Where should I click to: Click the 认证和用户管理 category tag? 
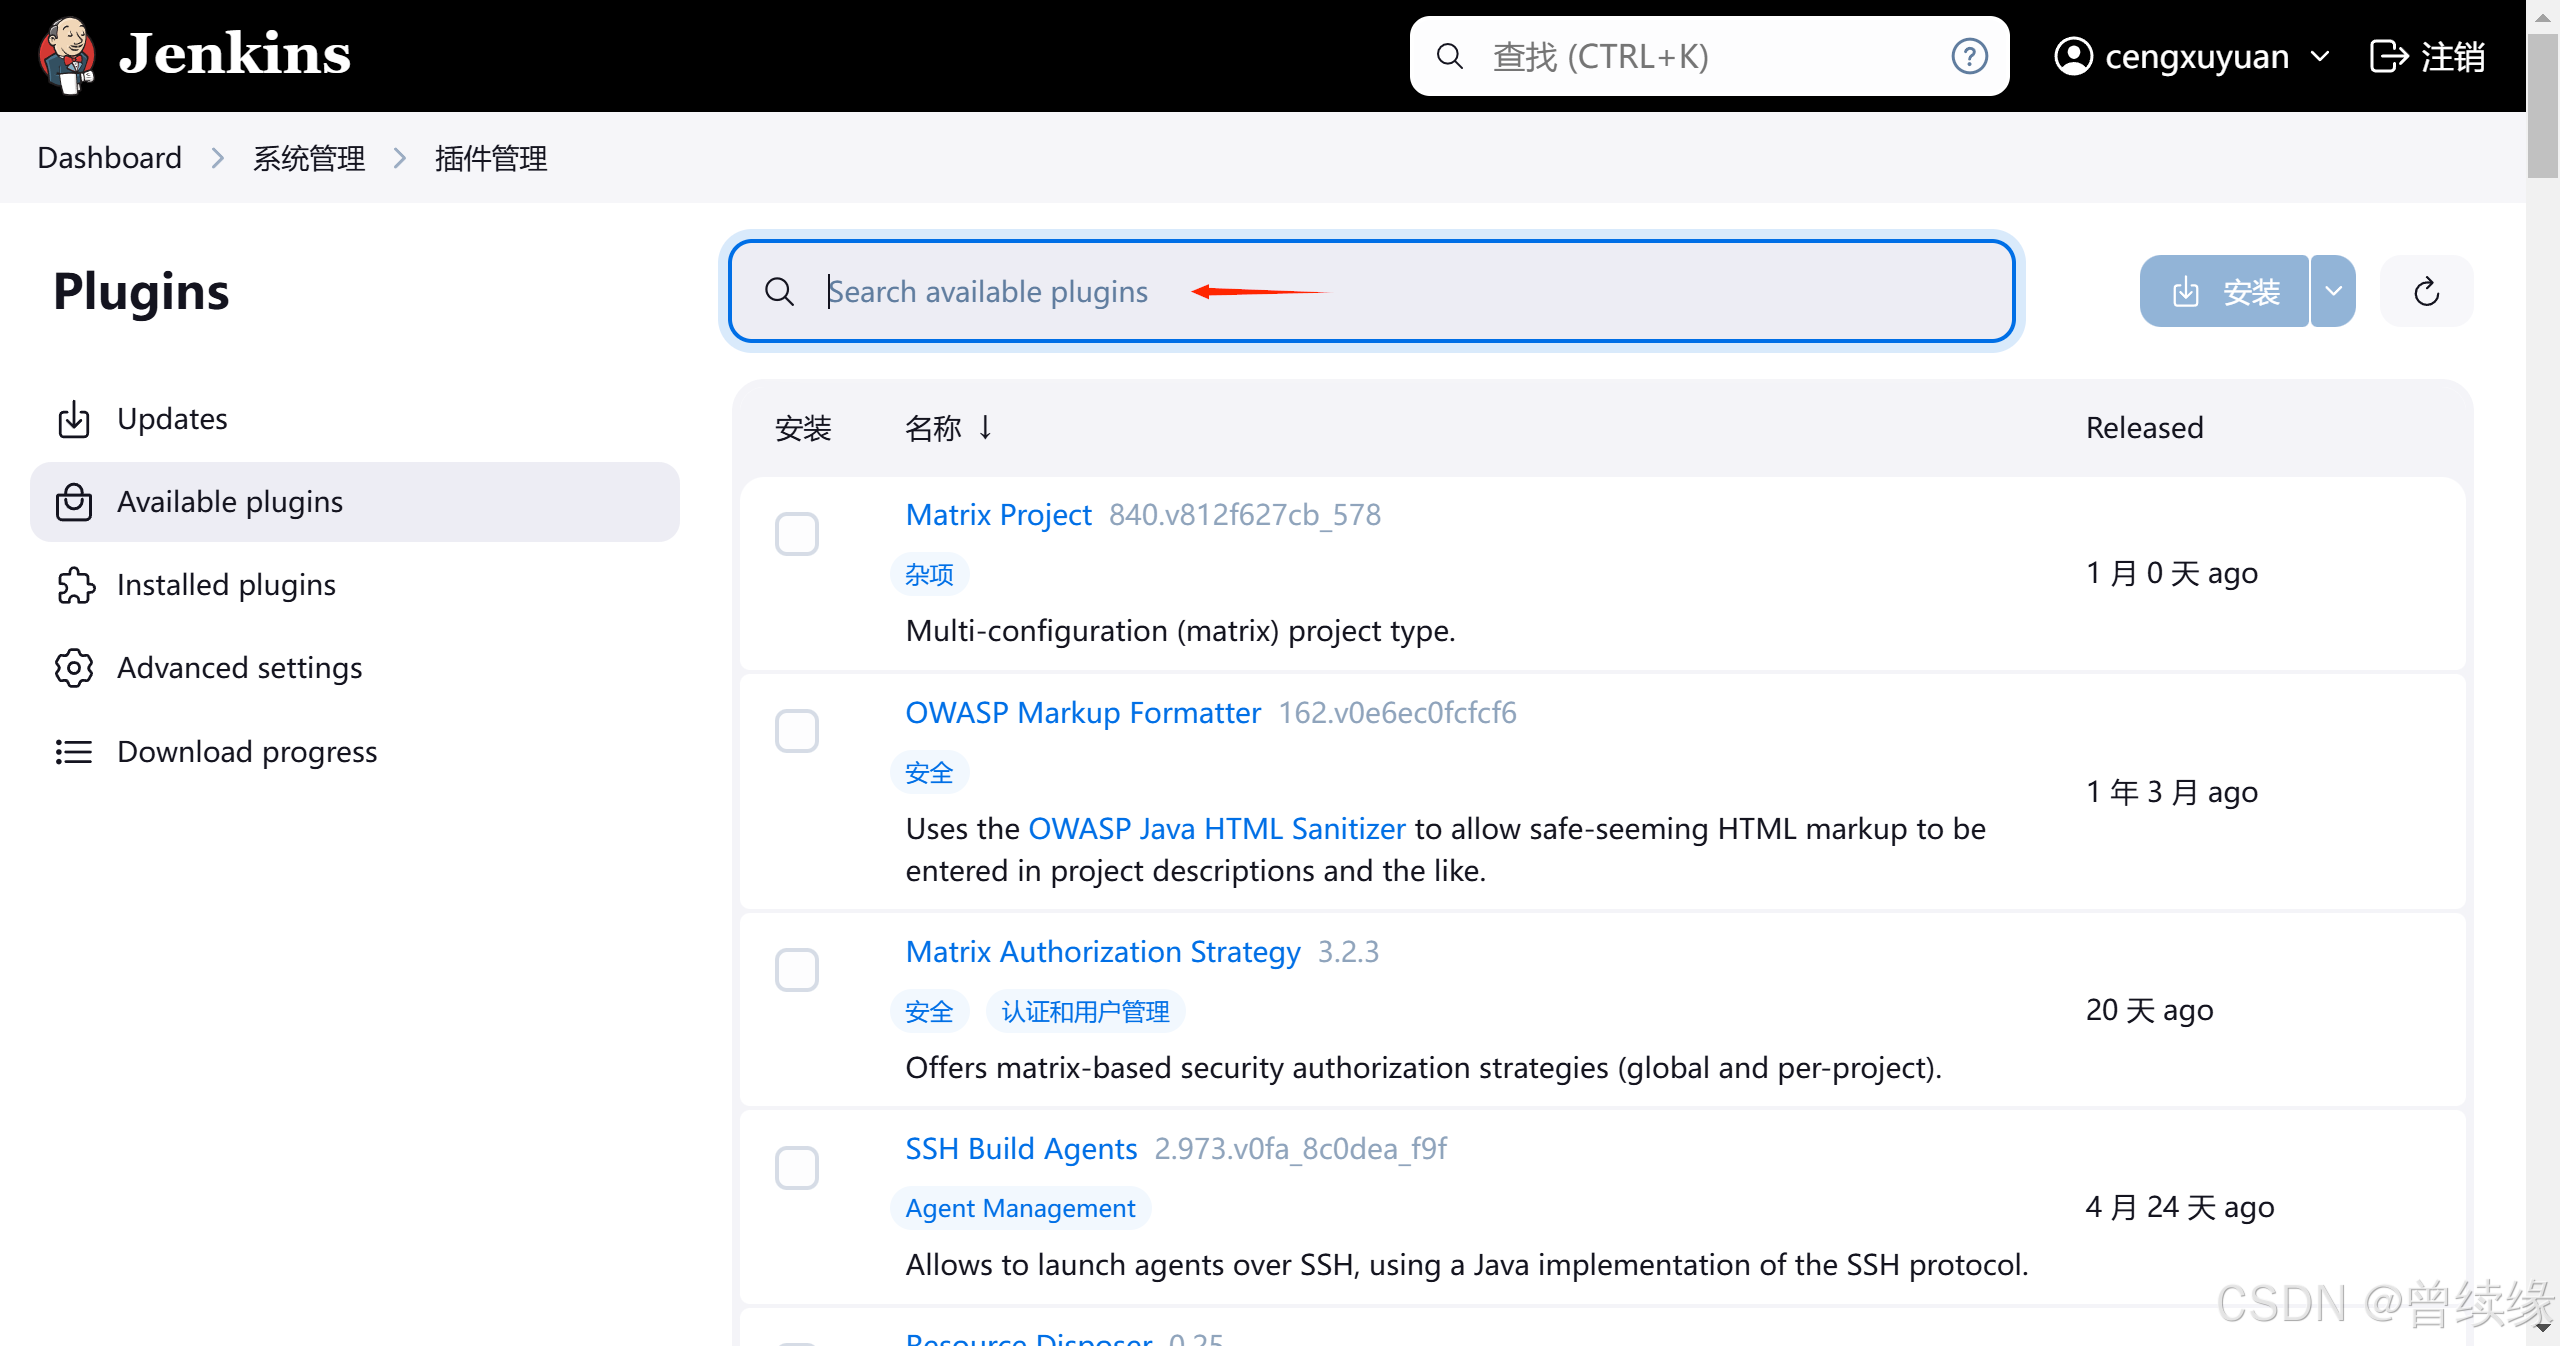tap(1086, 1011)
